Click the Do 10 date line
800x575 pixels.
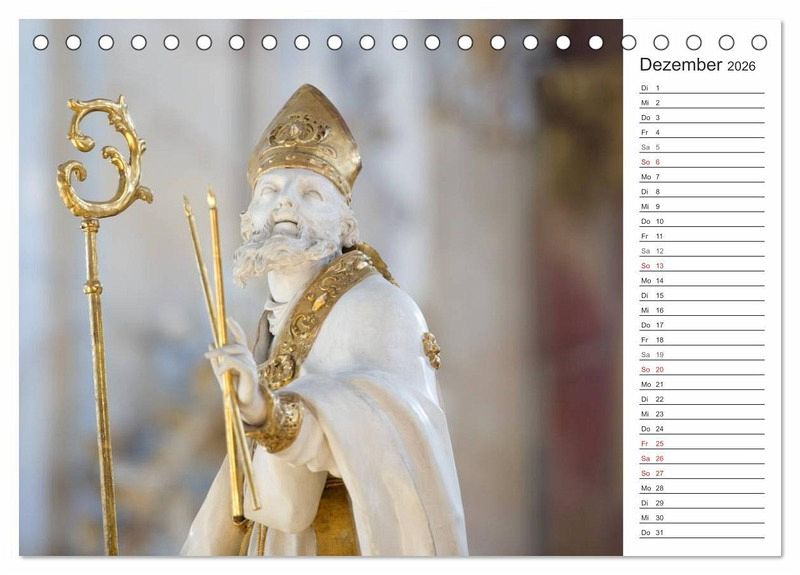tap(701, 221)
